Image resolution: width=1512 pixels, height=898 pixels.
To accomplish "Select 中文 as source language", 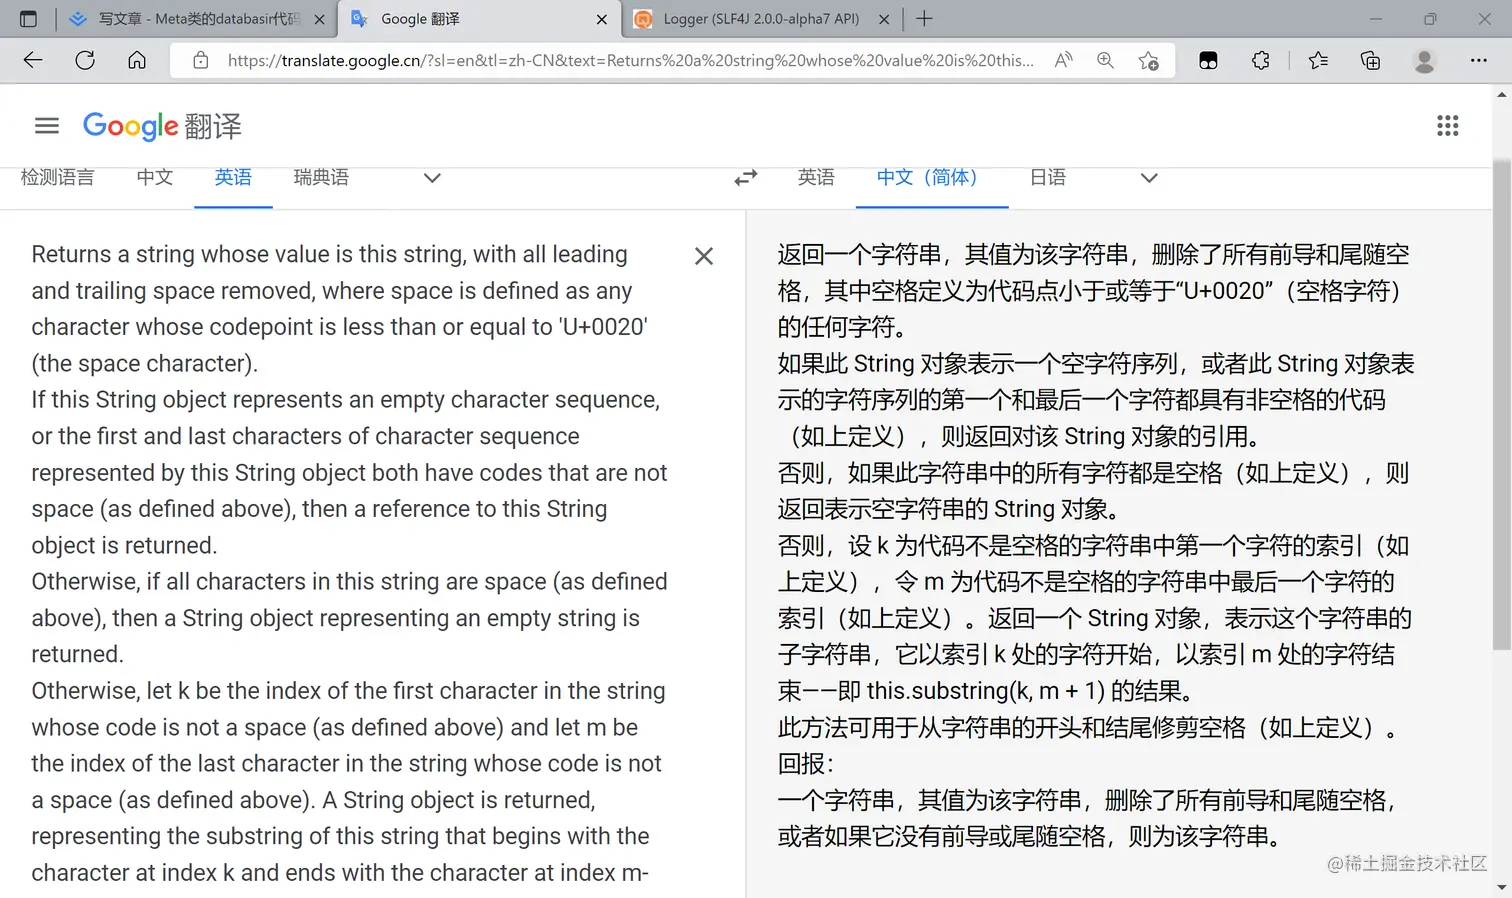I will point(155,178).
